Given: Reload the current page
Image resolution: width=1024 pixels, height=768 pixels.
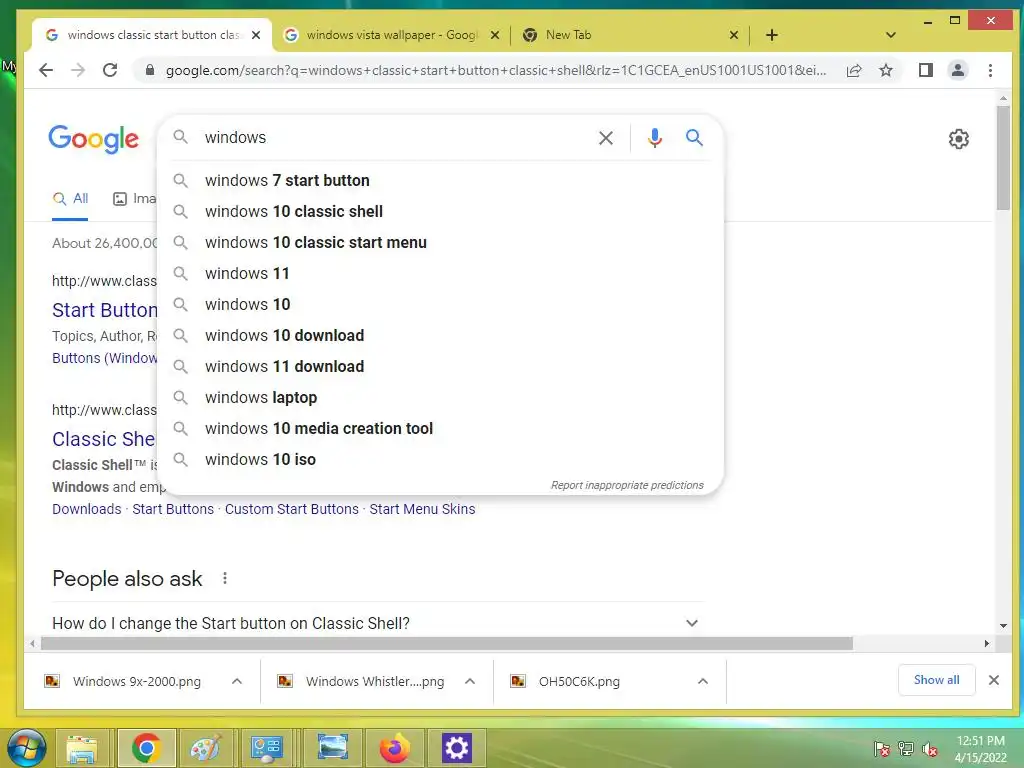Looking at the screenshot, I should 110,70.
